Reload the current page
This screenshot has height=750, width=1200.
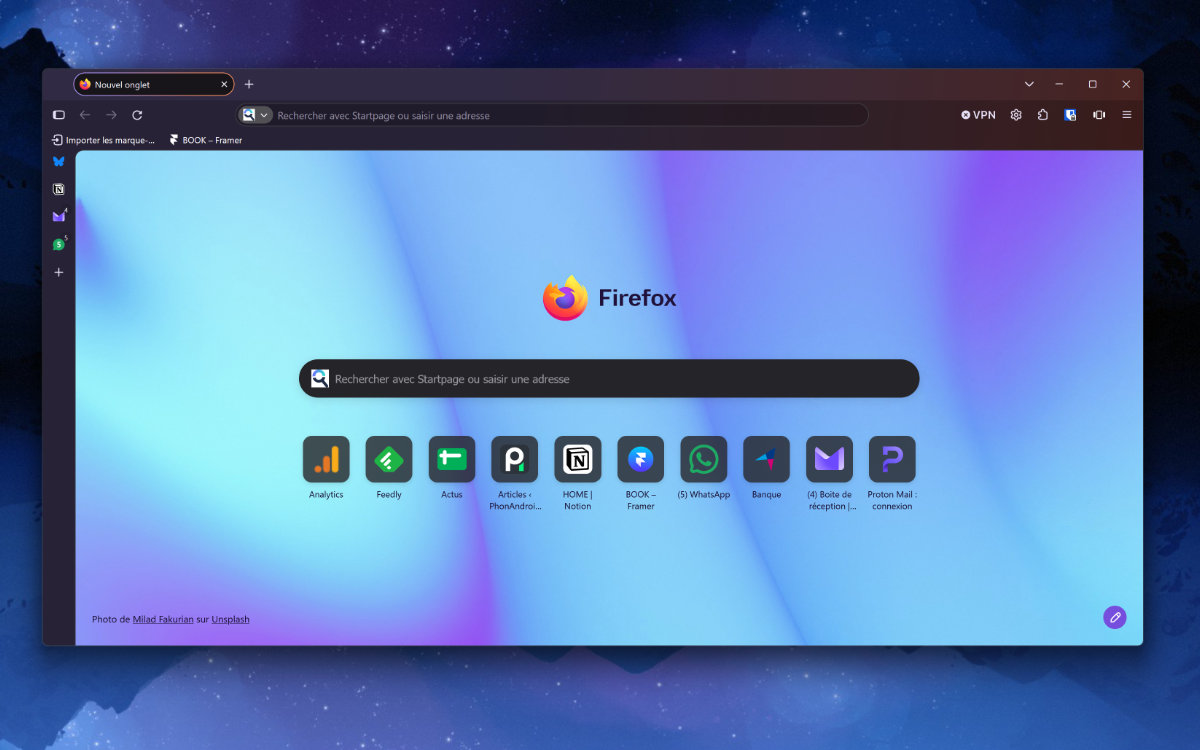[137, 115]
